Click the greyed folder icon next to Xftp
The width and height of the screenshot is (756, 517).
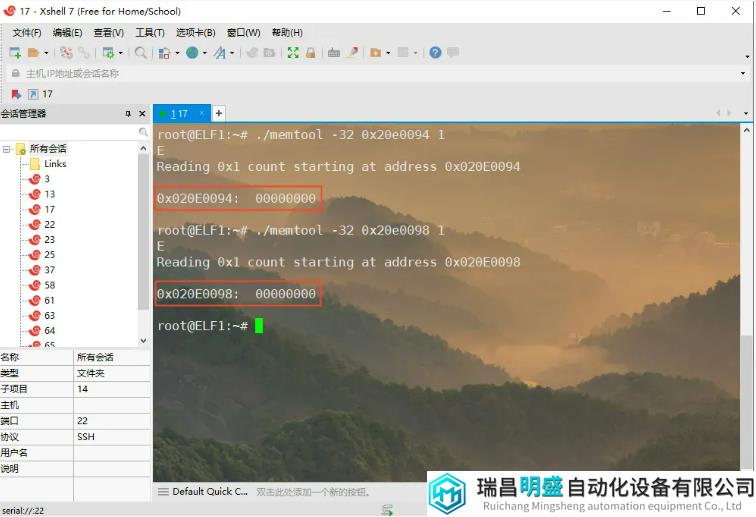[270, 53]
